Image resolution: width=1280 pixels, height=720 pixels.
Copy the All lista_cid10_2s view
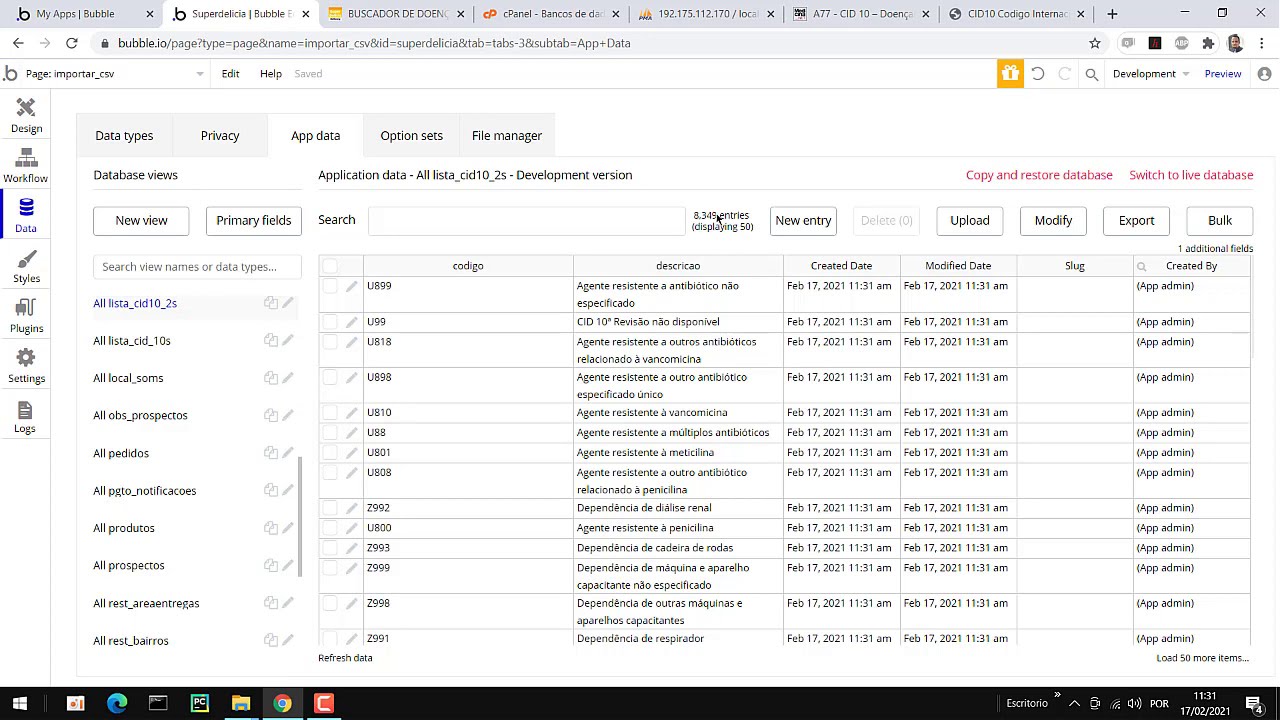pos(270,303)
